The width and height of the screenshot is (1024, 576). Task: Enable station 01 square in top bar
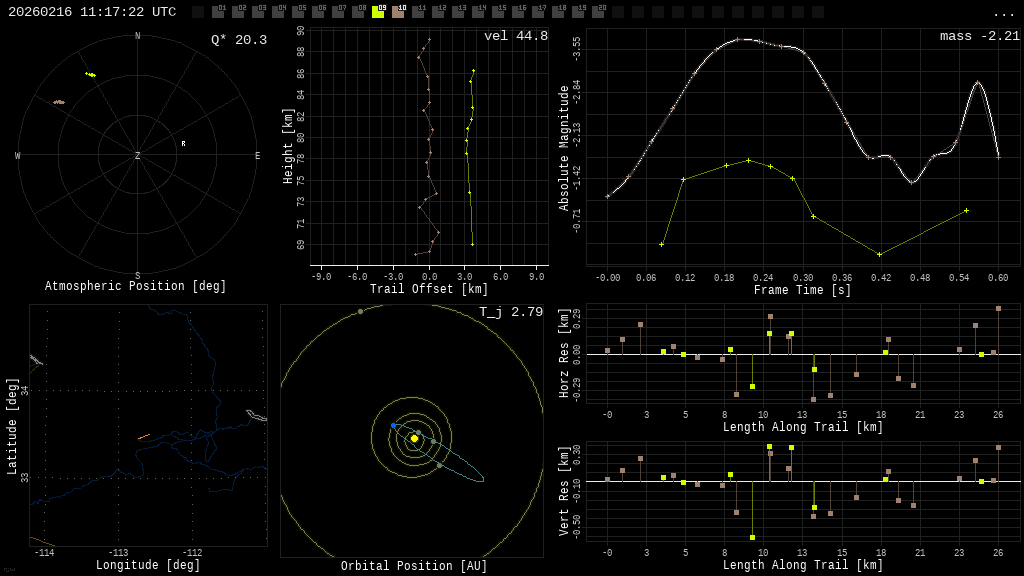[218, 12]
